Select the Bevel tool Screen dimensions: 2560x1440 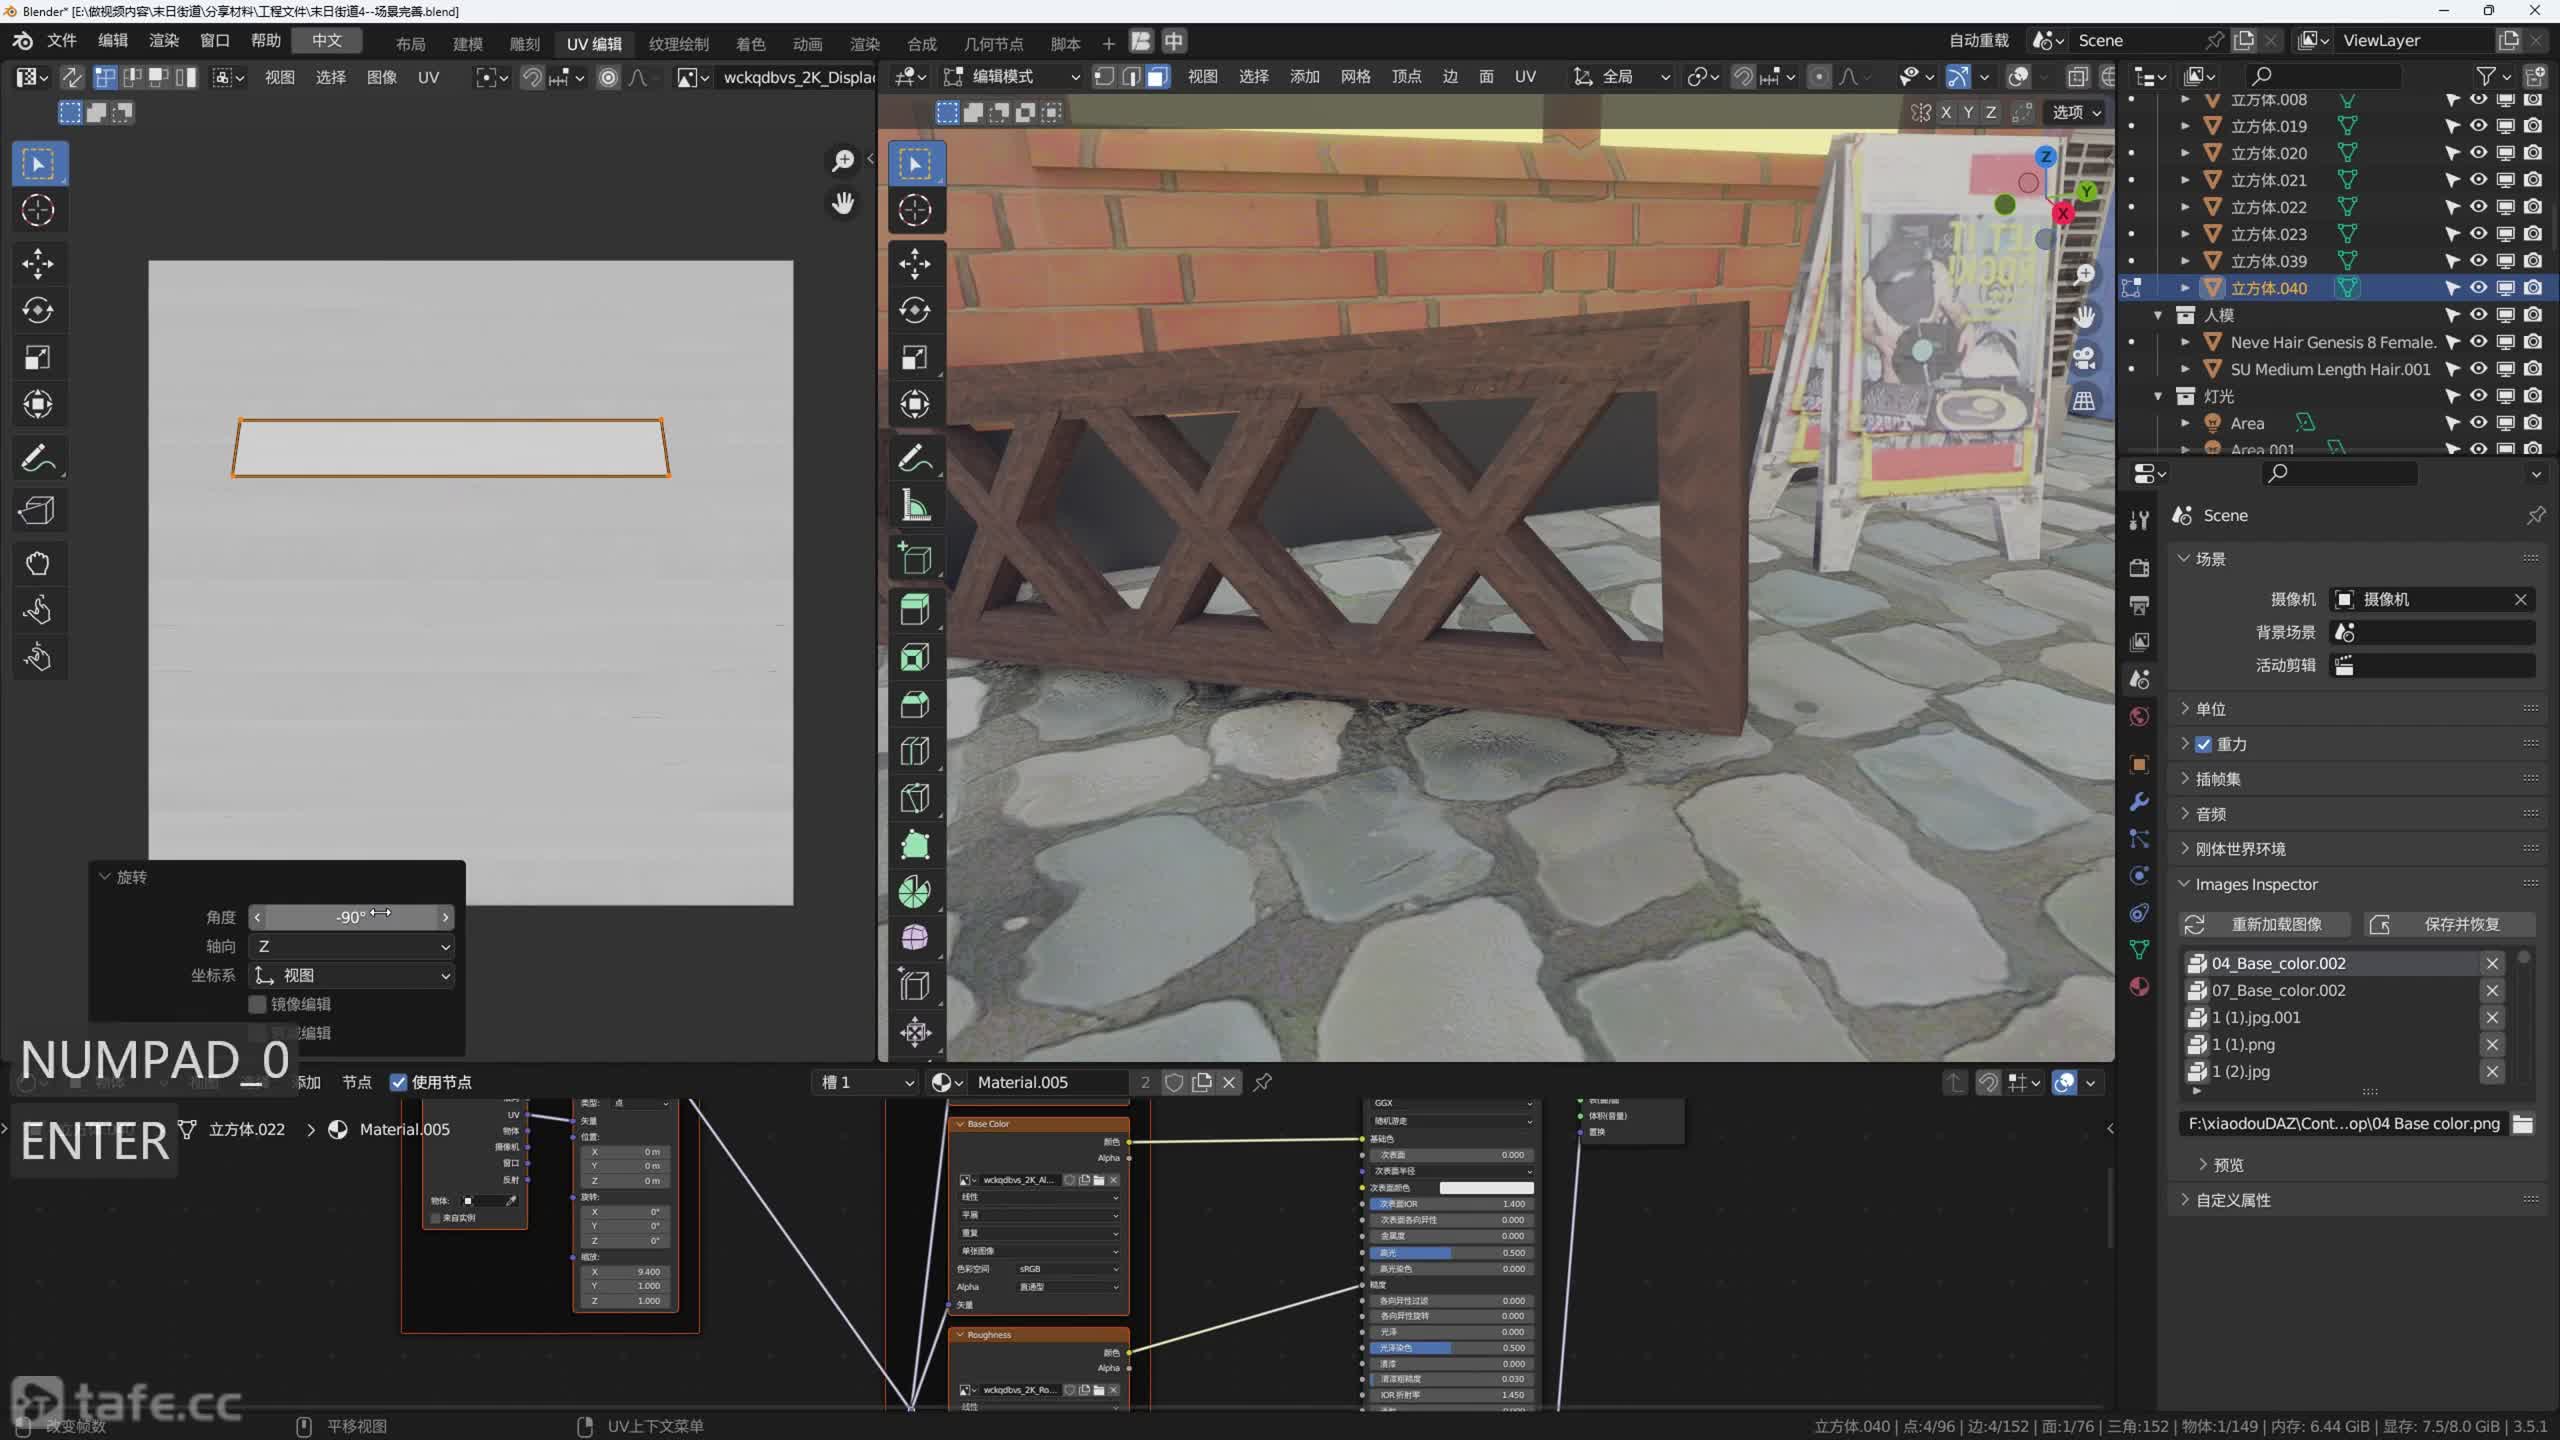pyautogui.click(x=915, y=704)
